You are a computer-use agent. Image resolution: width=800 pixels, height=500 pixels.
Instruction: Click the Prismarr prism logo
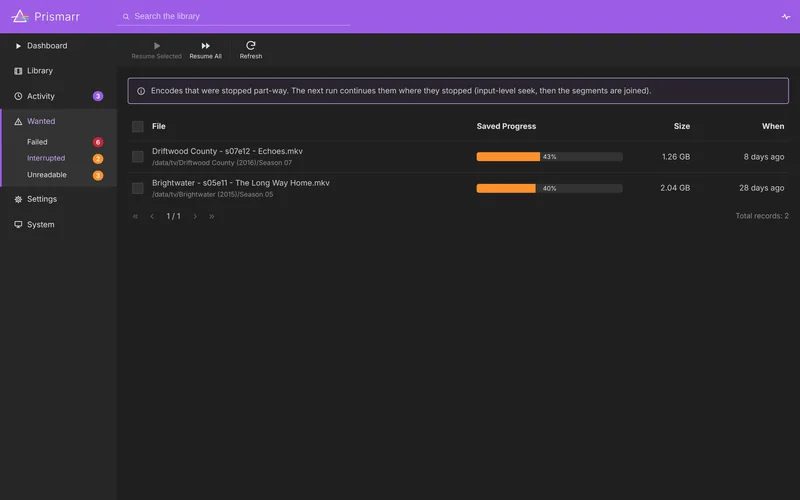20,16
